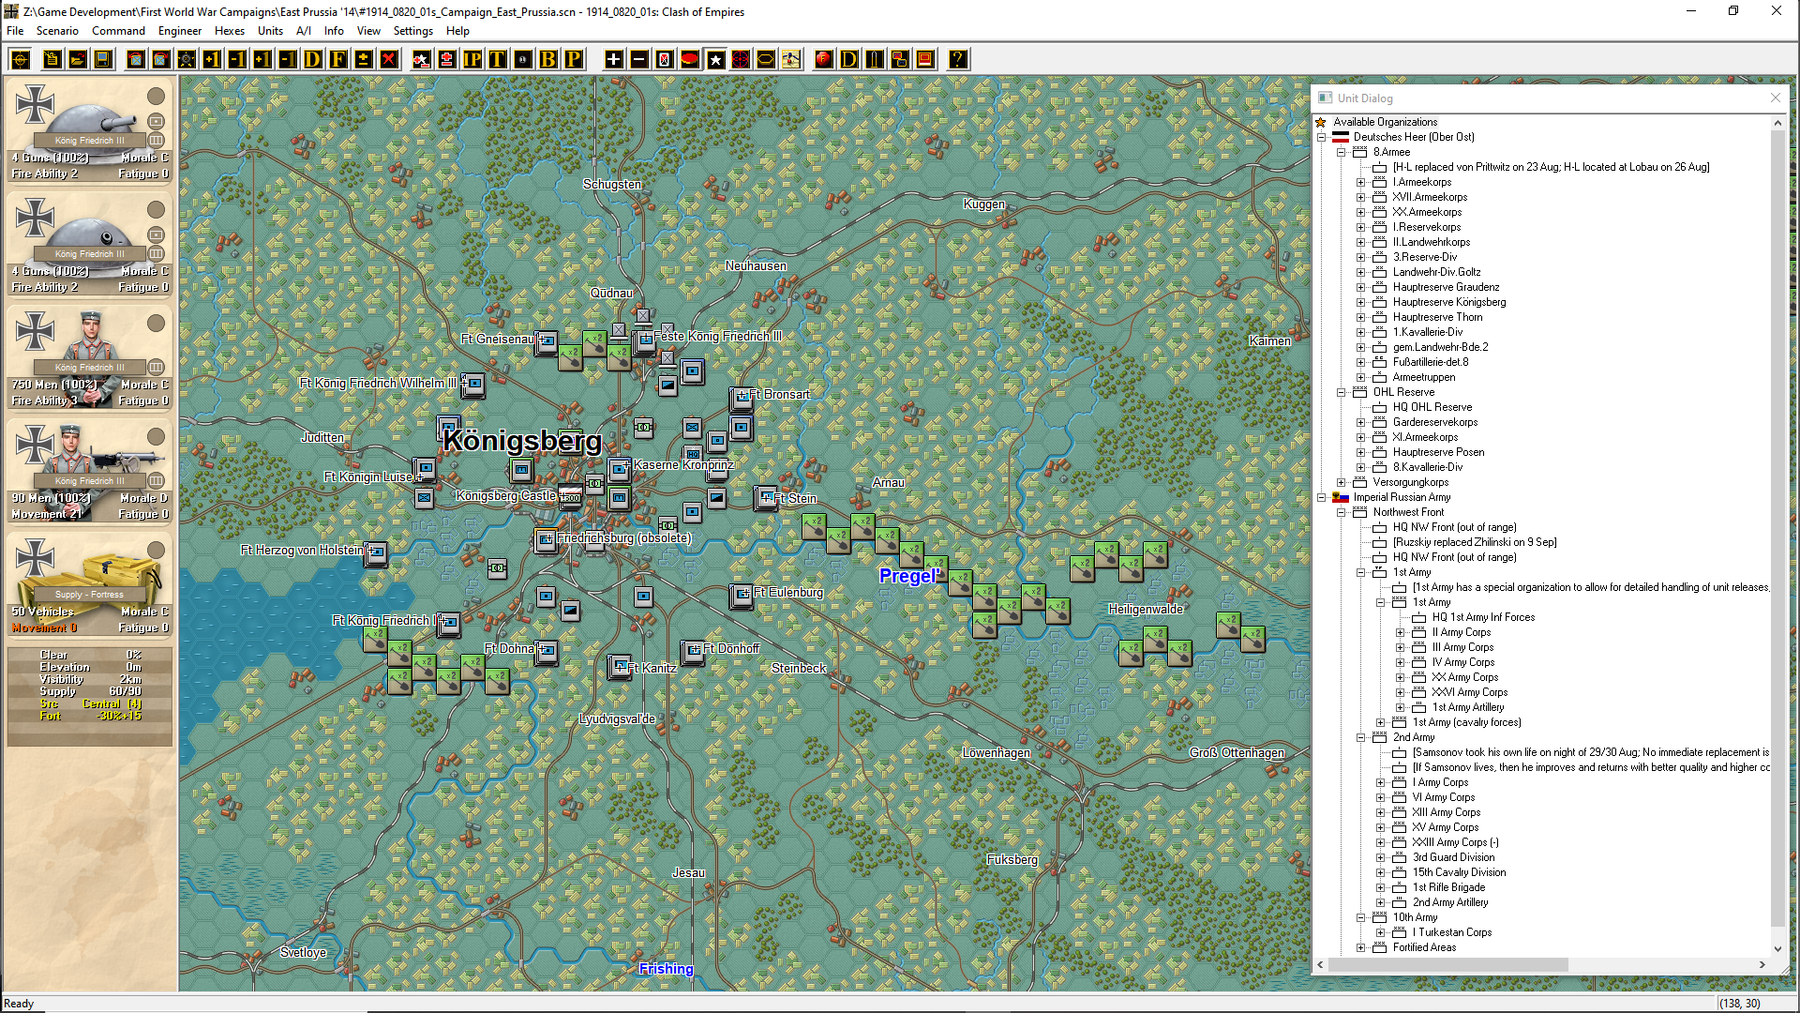The image size is (1800, 1013).
Task: Click the crosshair targeting toolbar icon
Action: tap(20, 59)
